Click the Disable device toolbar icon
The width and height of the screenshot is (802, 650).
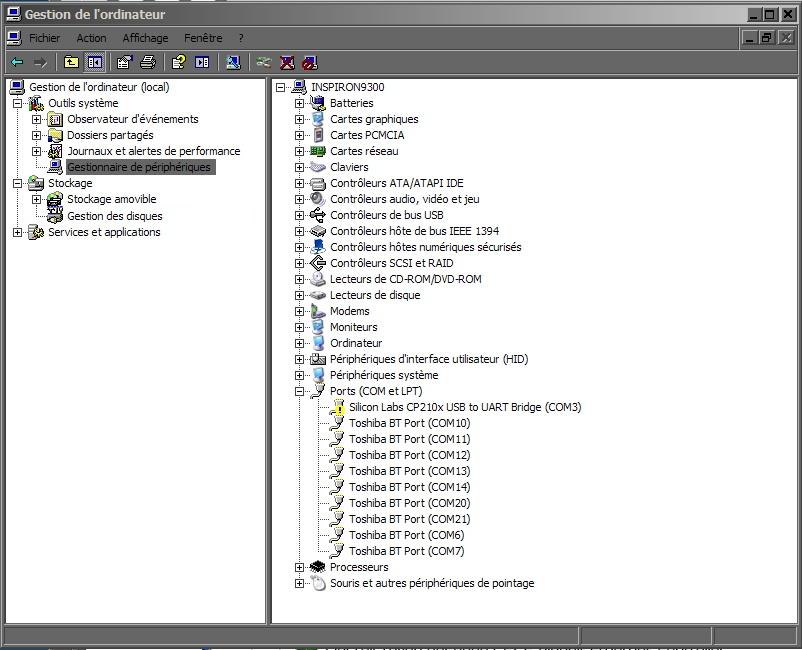click(x=310, y=62)
